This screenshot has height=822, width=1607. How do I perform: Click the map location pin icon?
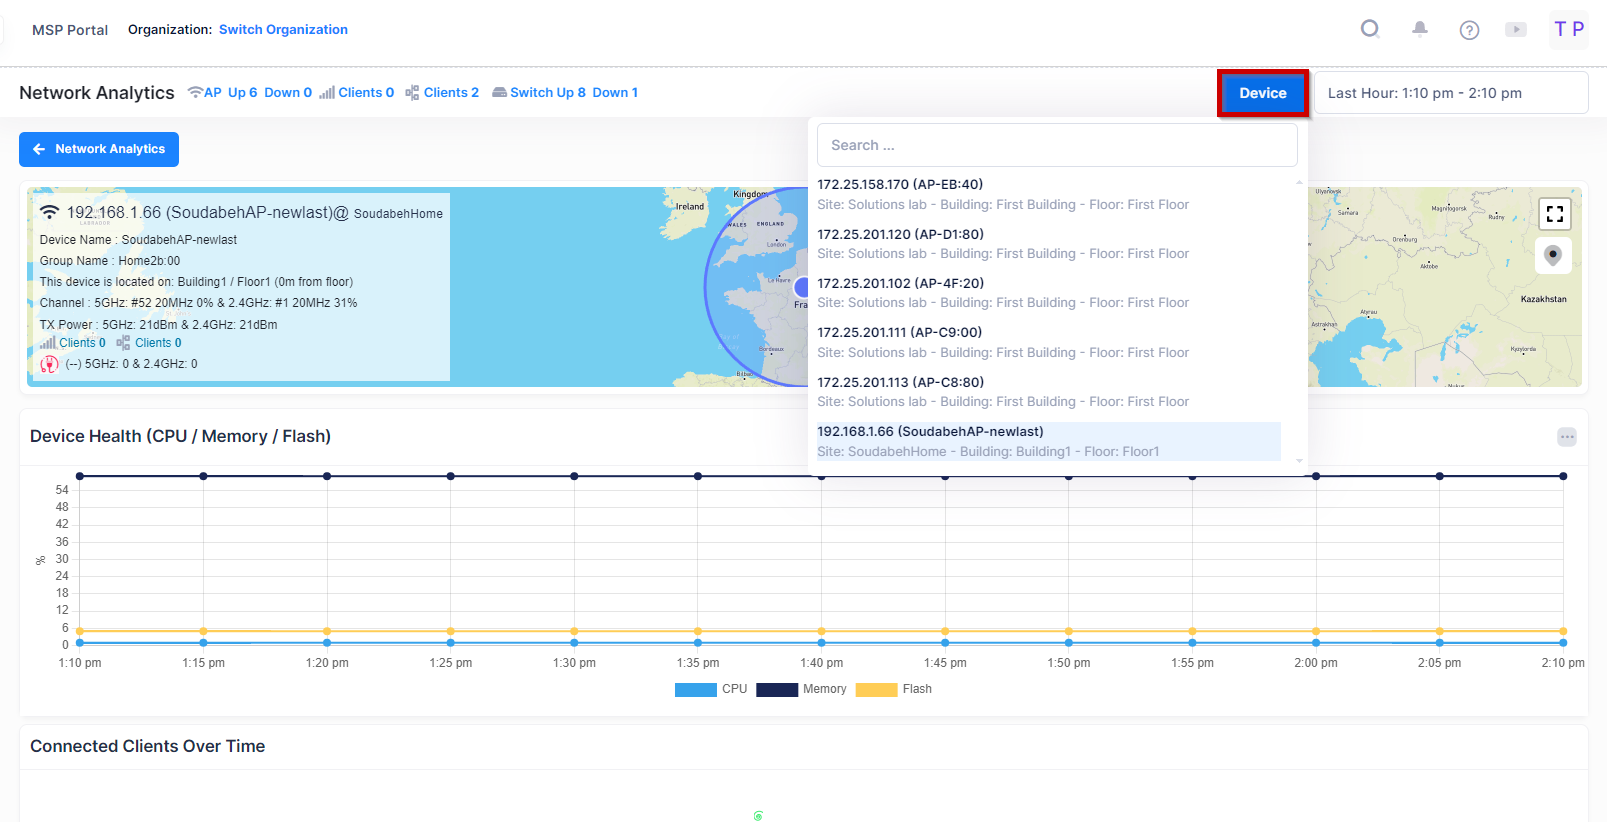(x=1553, y=255)
